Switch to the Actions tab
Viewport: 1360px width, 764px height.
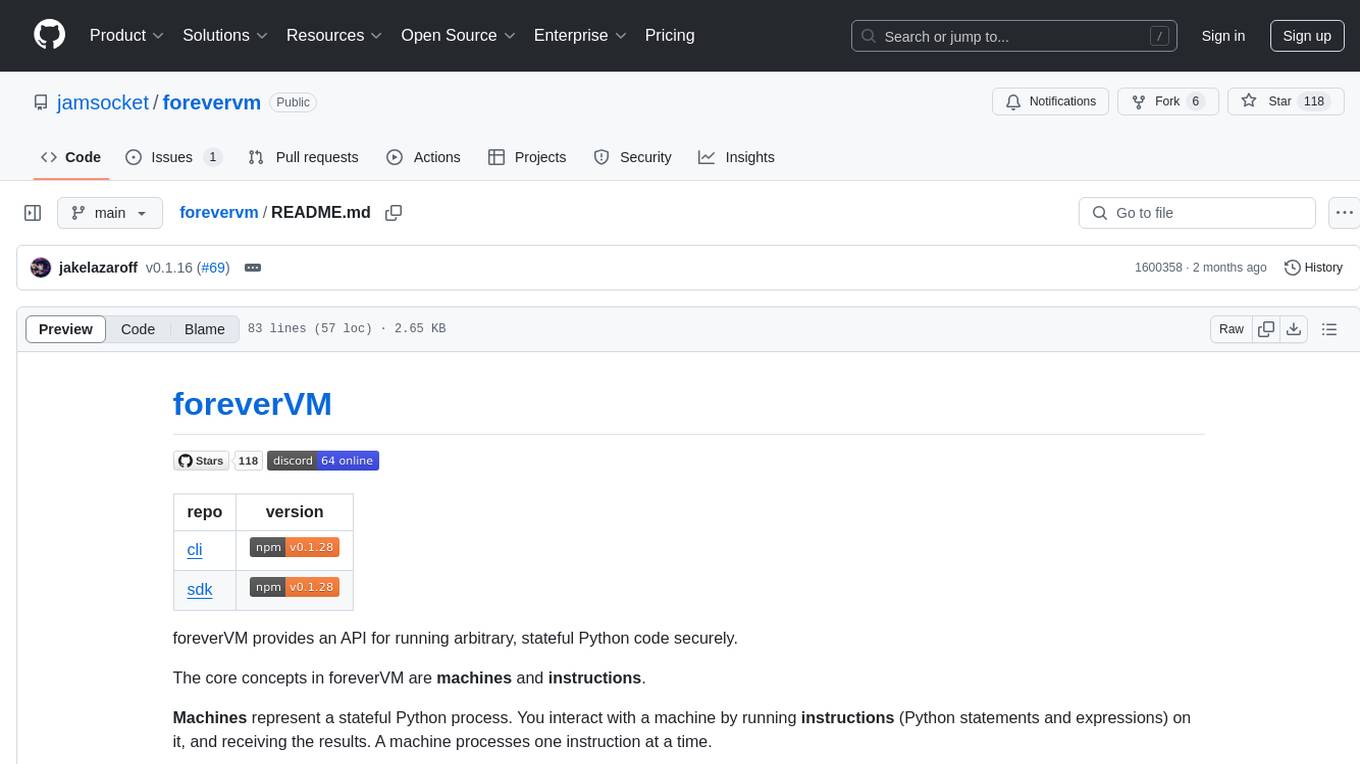(x=423, y=157)
